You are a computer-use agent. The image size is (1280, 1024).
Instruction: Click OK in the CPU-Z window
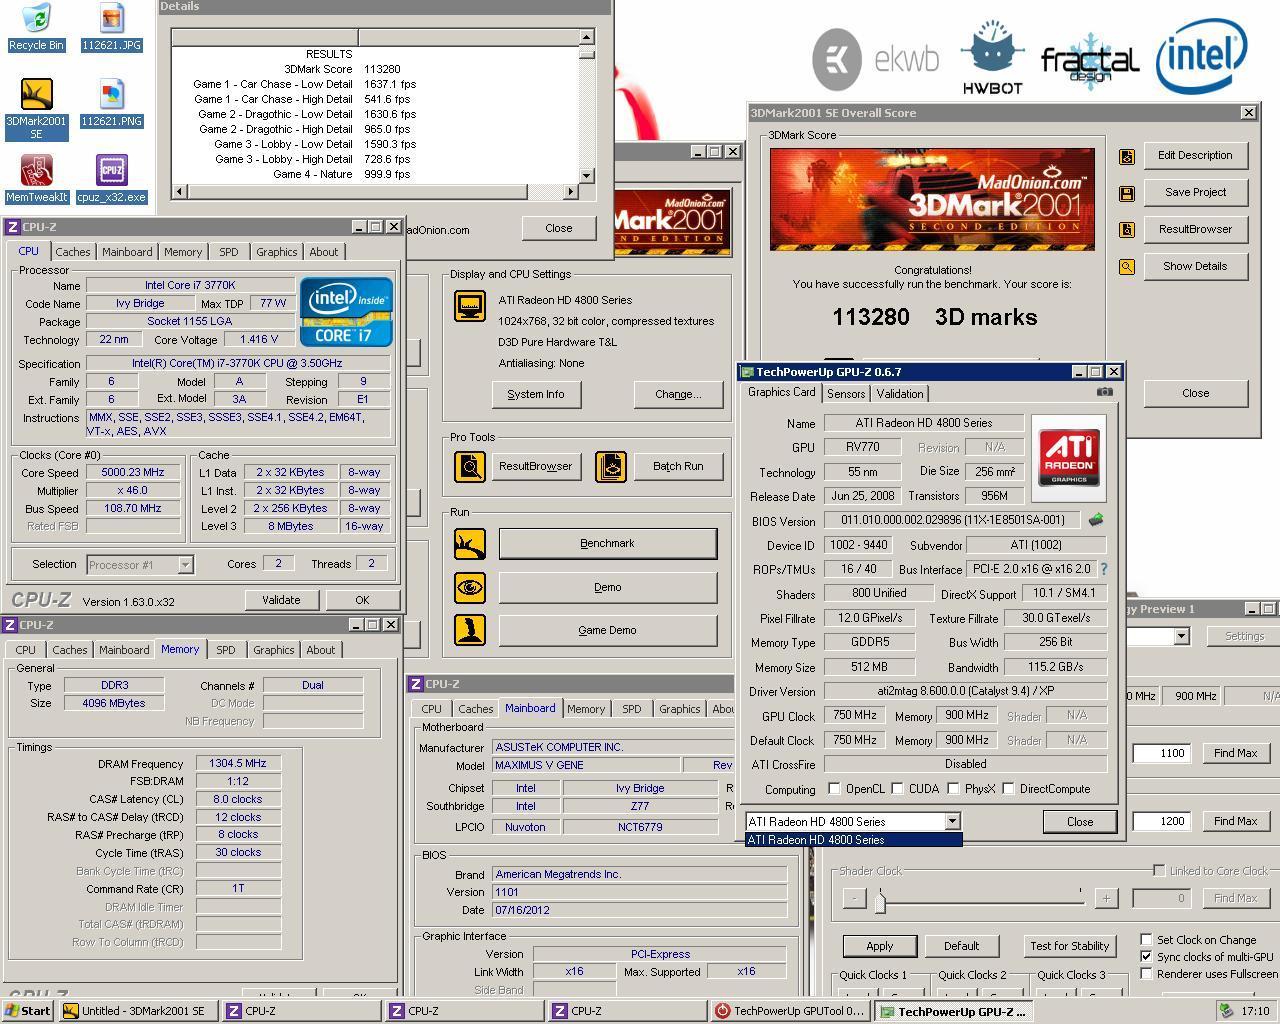362,600
